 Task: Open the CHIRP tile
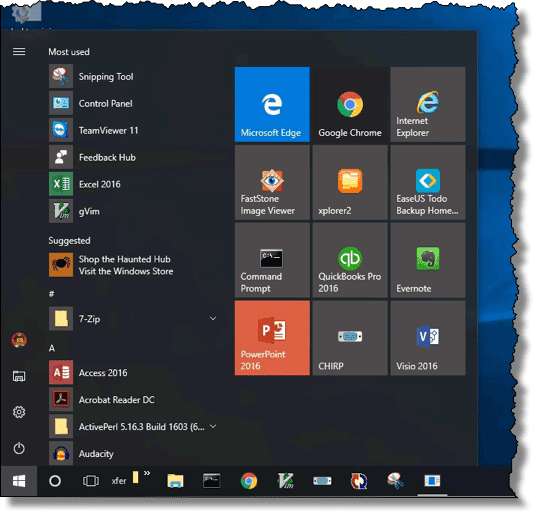350,338
